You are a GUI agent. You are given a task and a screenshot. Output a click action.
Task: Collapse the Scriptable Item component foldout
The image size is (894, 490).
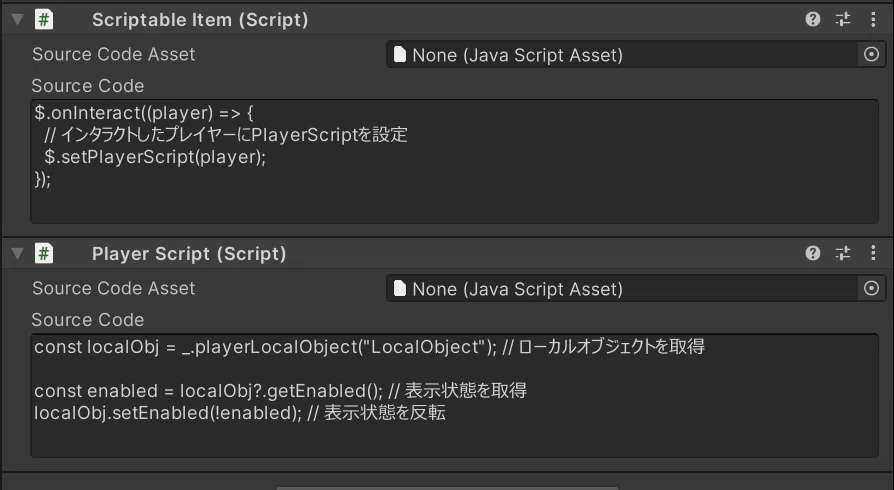17,19
